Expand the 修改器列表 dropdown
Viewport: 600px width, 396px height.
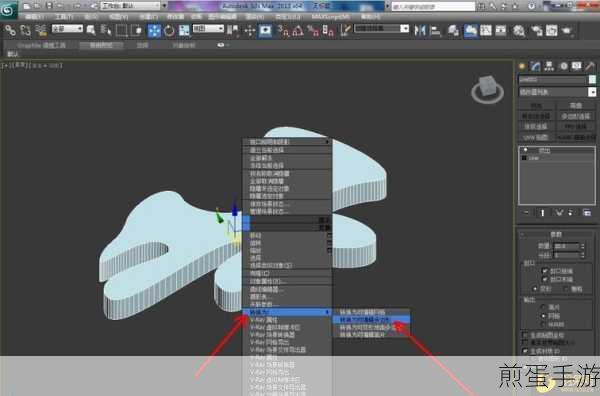coord(558,92)
